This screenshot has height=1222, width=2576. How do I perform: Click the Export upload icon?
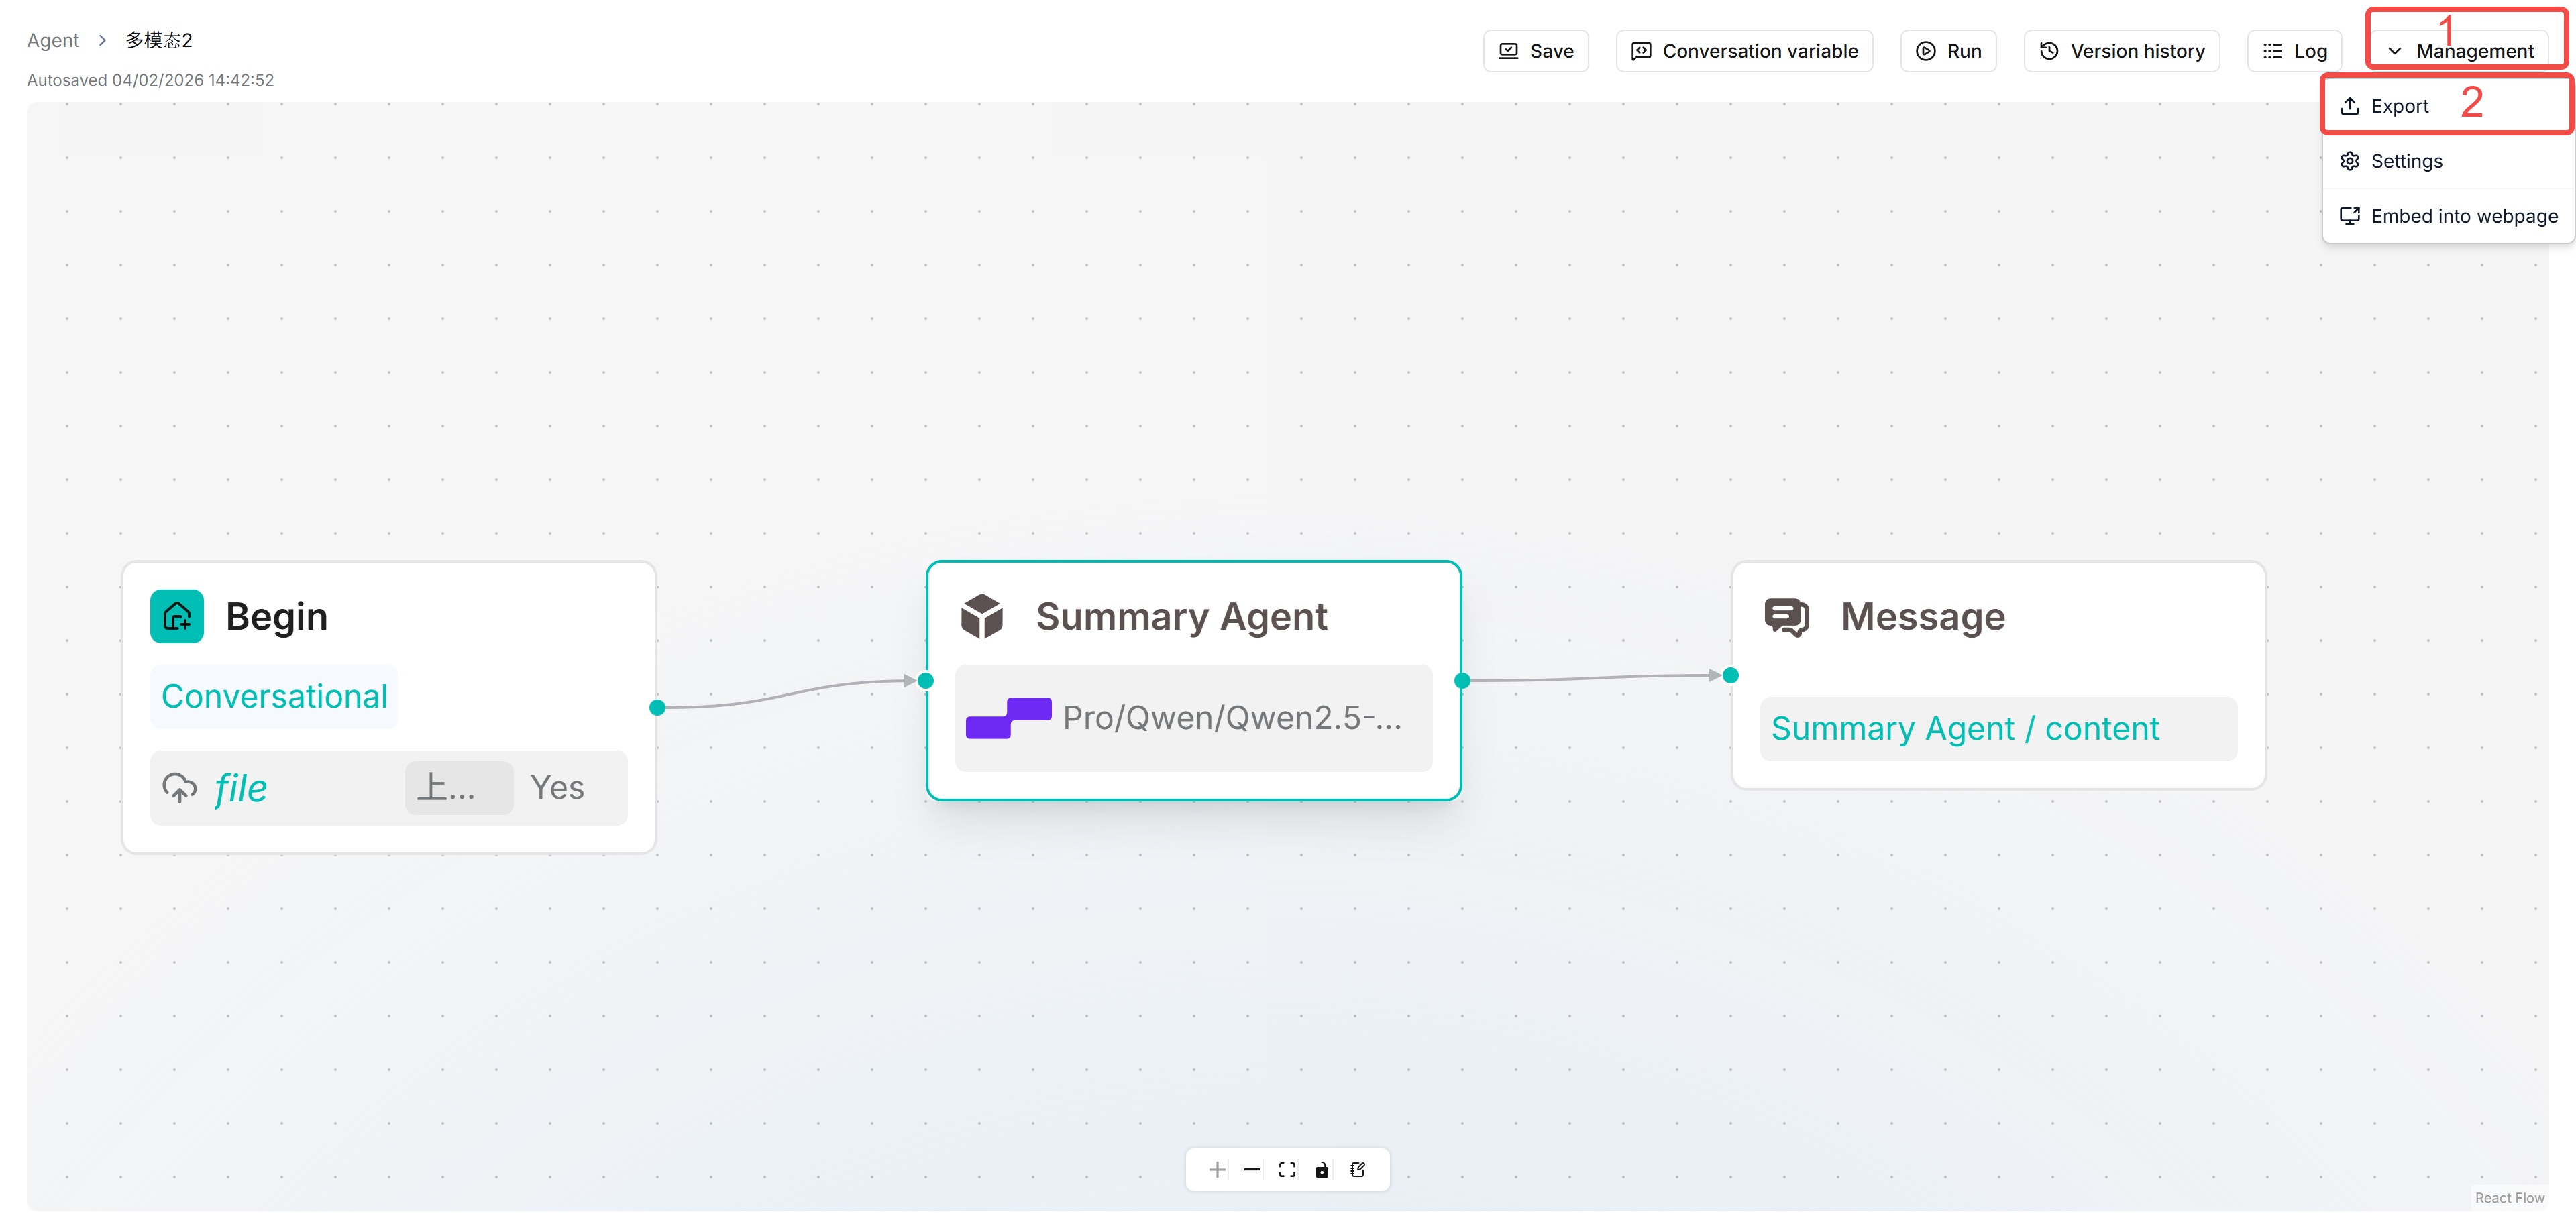tap(2350, 106)
